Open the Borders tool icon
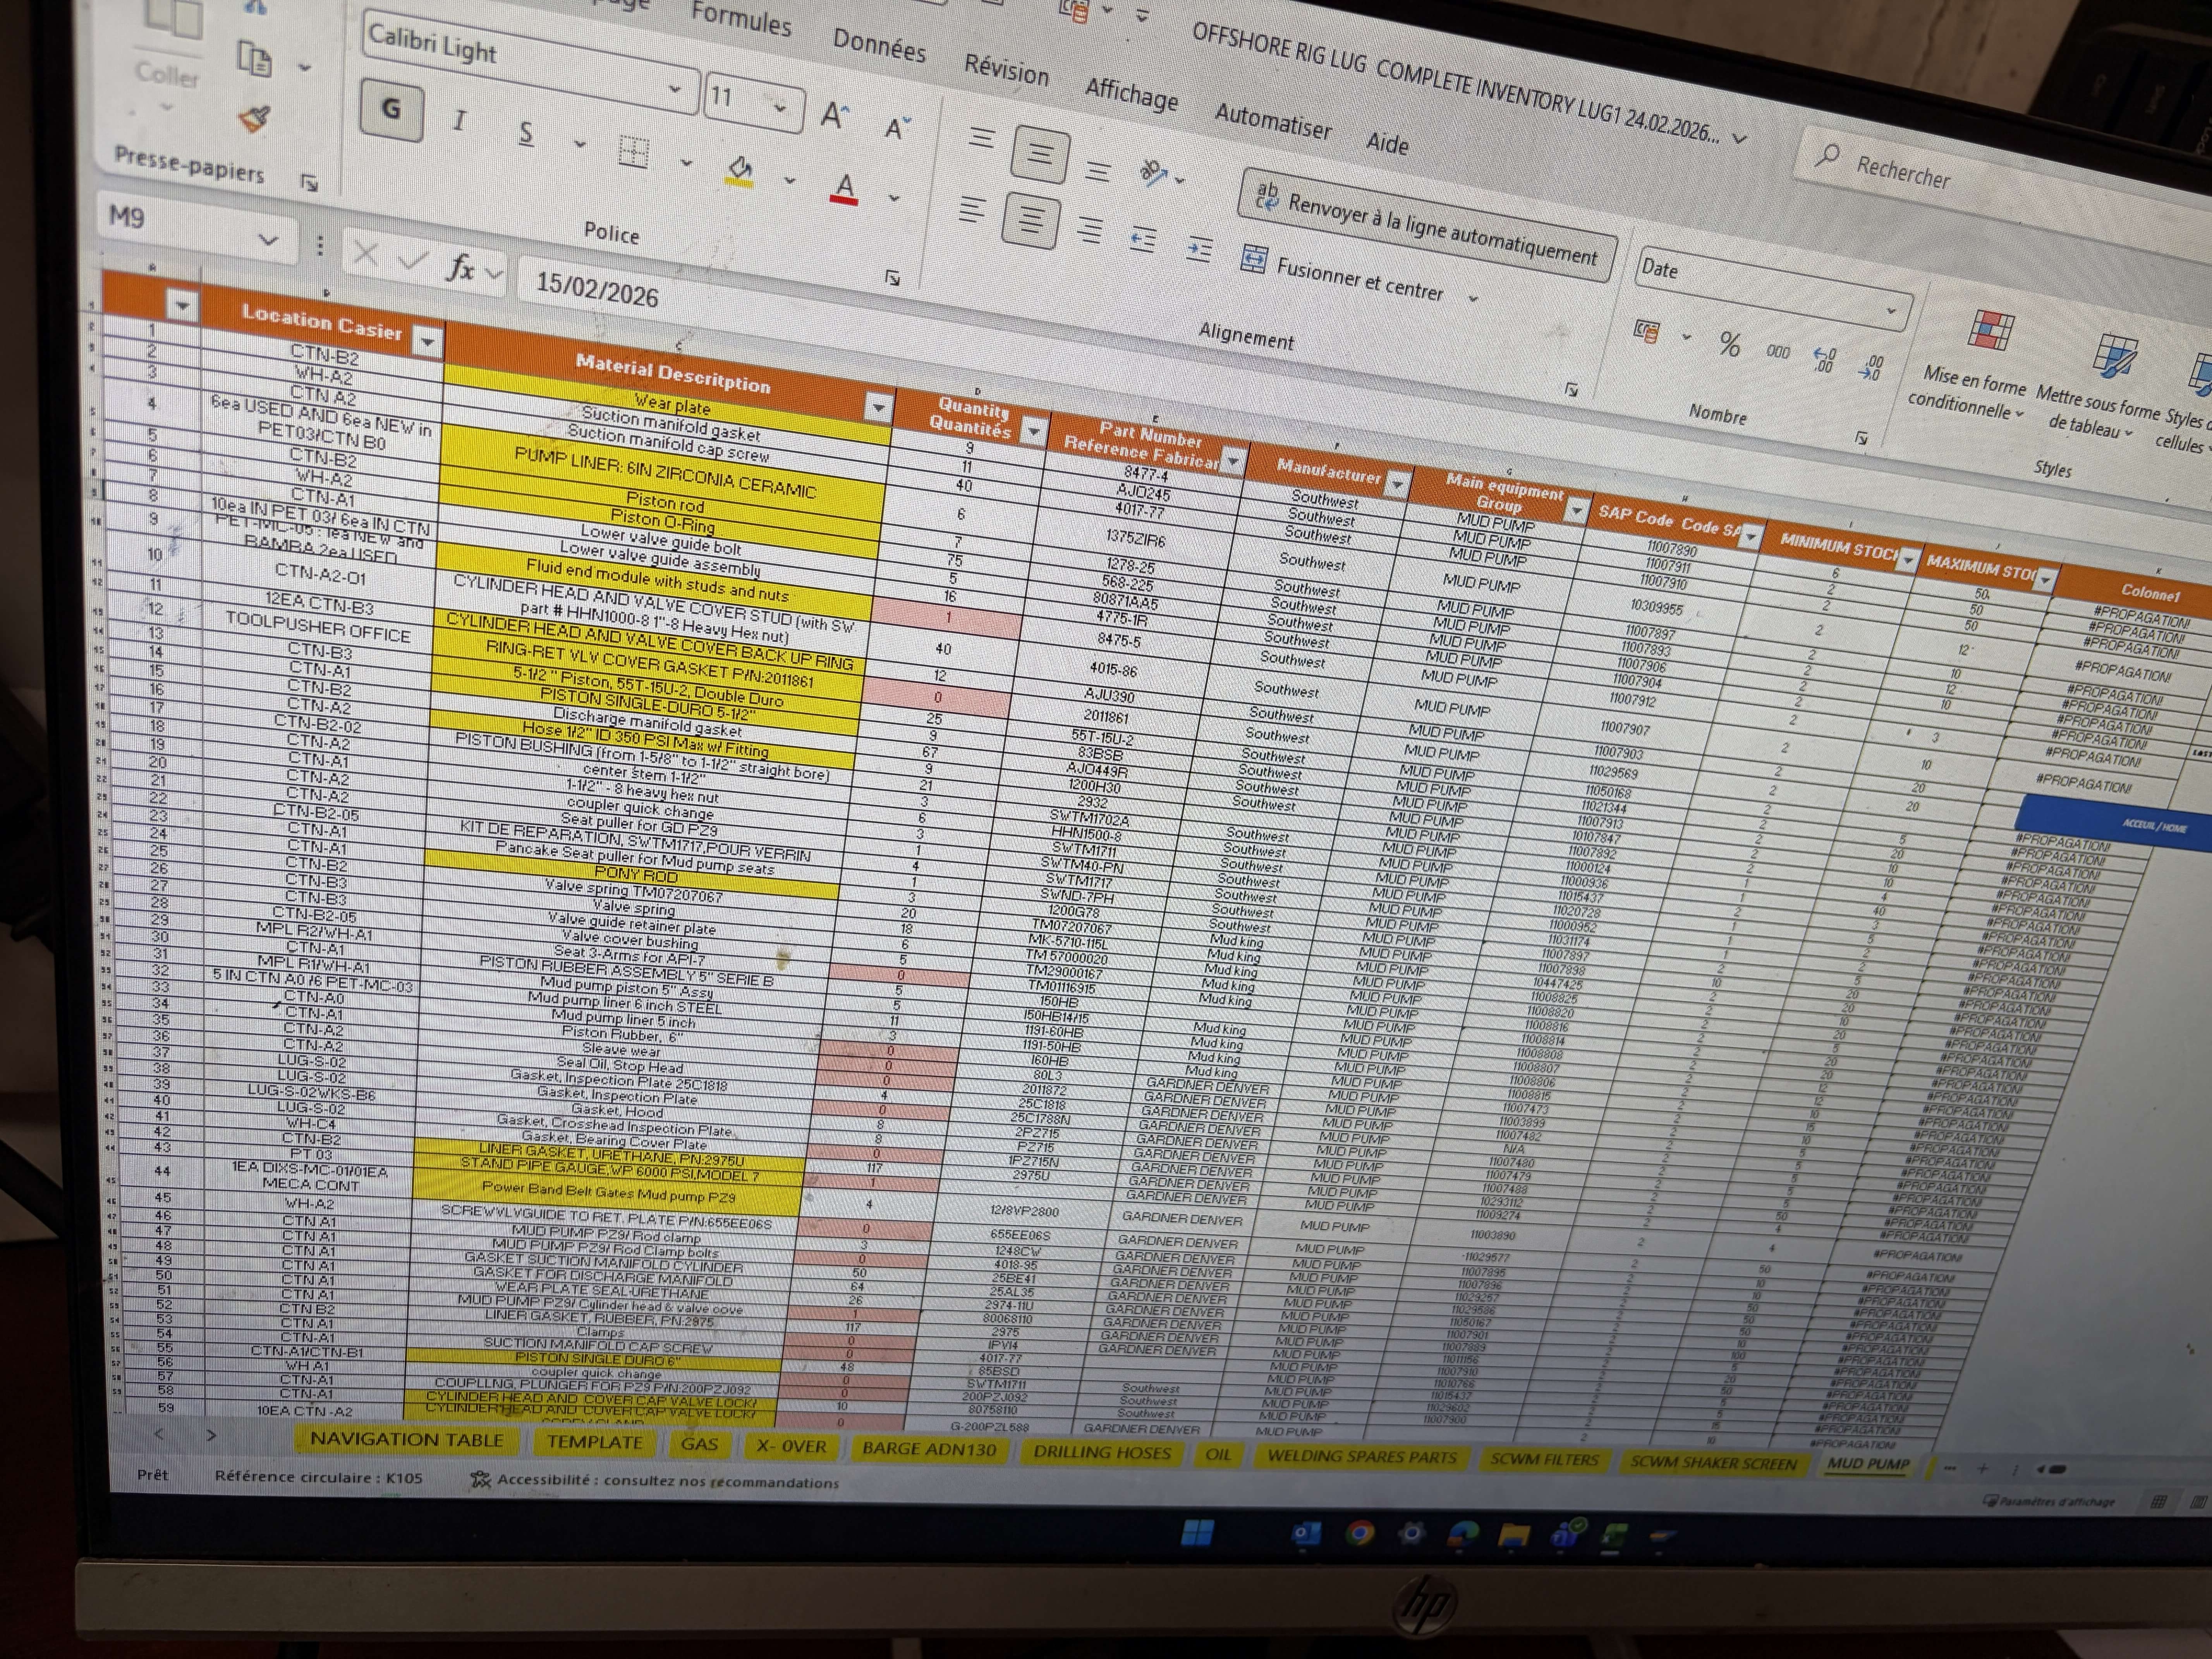 [633, 152]
